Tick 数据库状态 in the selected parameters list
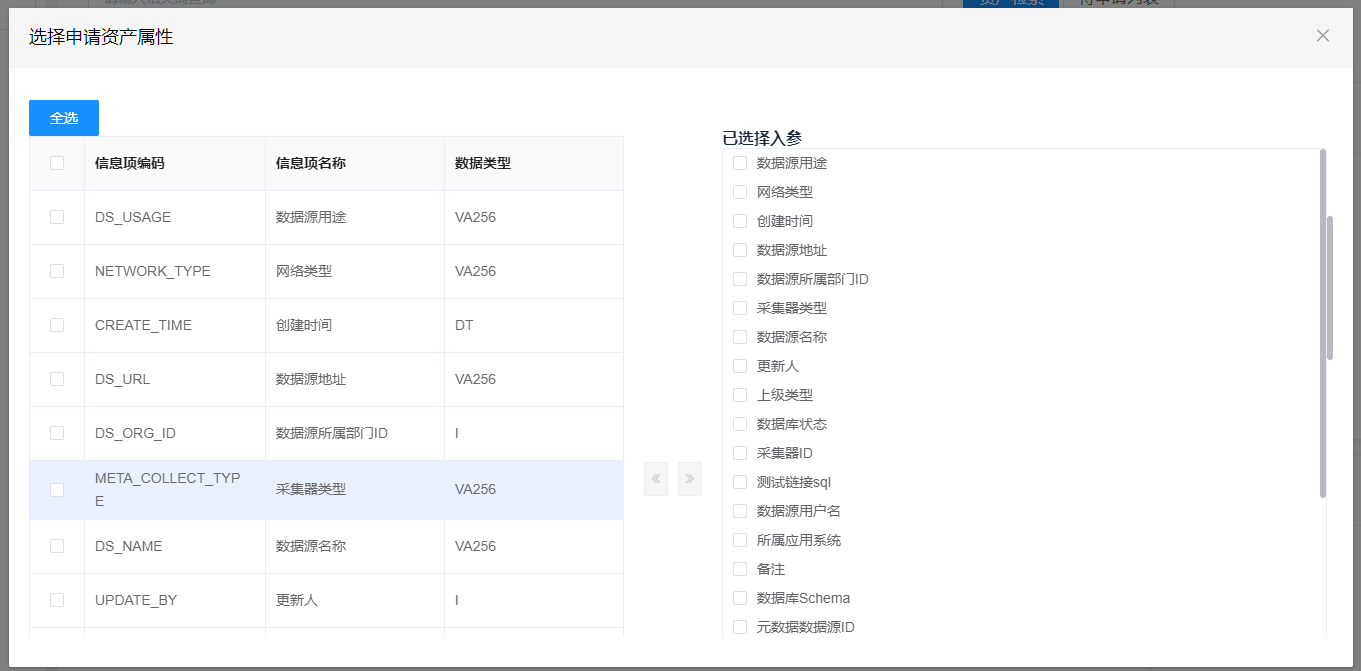 (740, 424)
